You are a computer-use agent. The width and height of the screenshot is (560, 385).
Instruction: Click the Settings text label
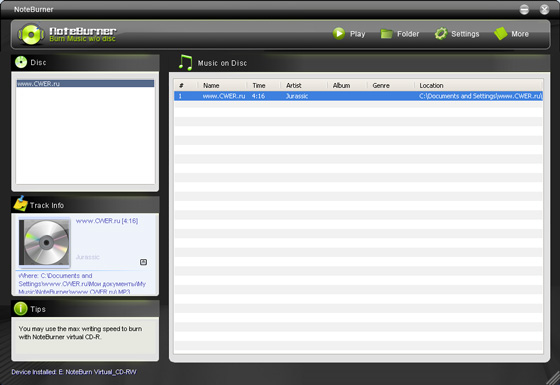(x=465, y=34)
